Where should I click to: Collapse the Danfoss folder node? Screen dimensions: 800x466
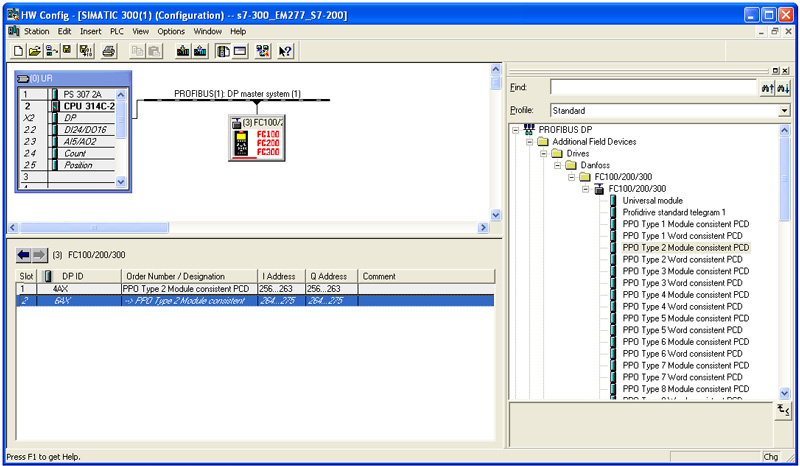[x=558, y=165]
